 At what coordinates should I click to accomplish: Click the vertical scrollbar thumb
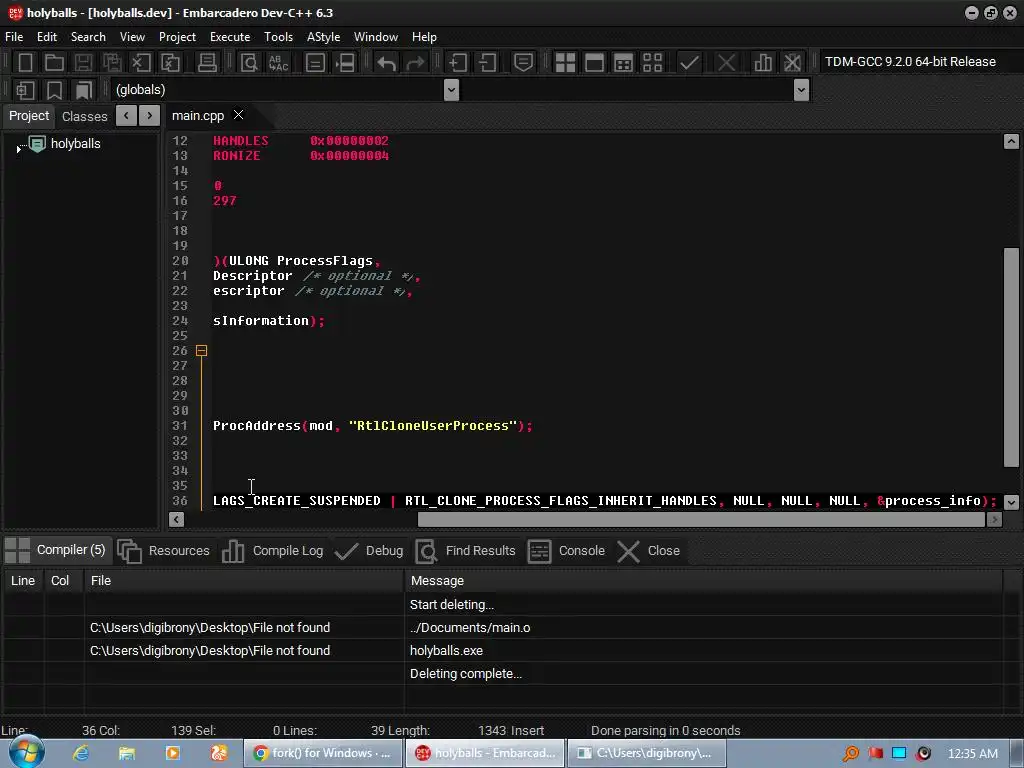tap(1011, 357)
